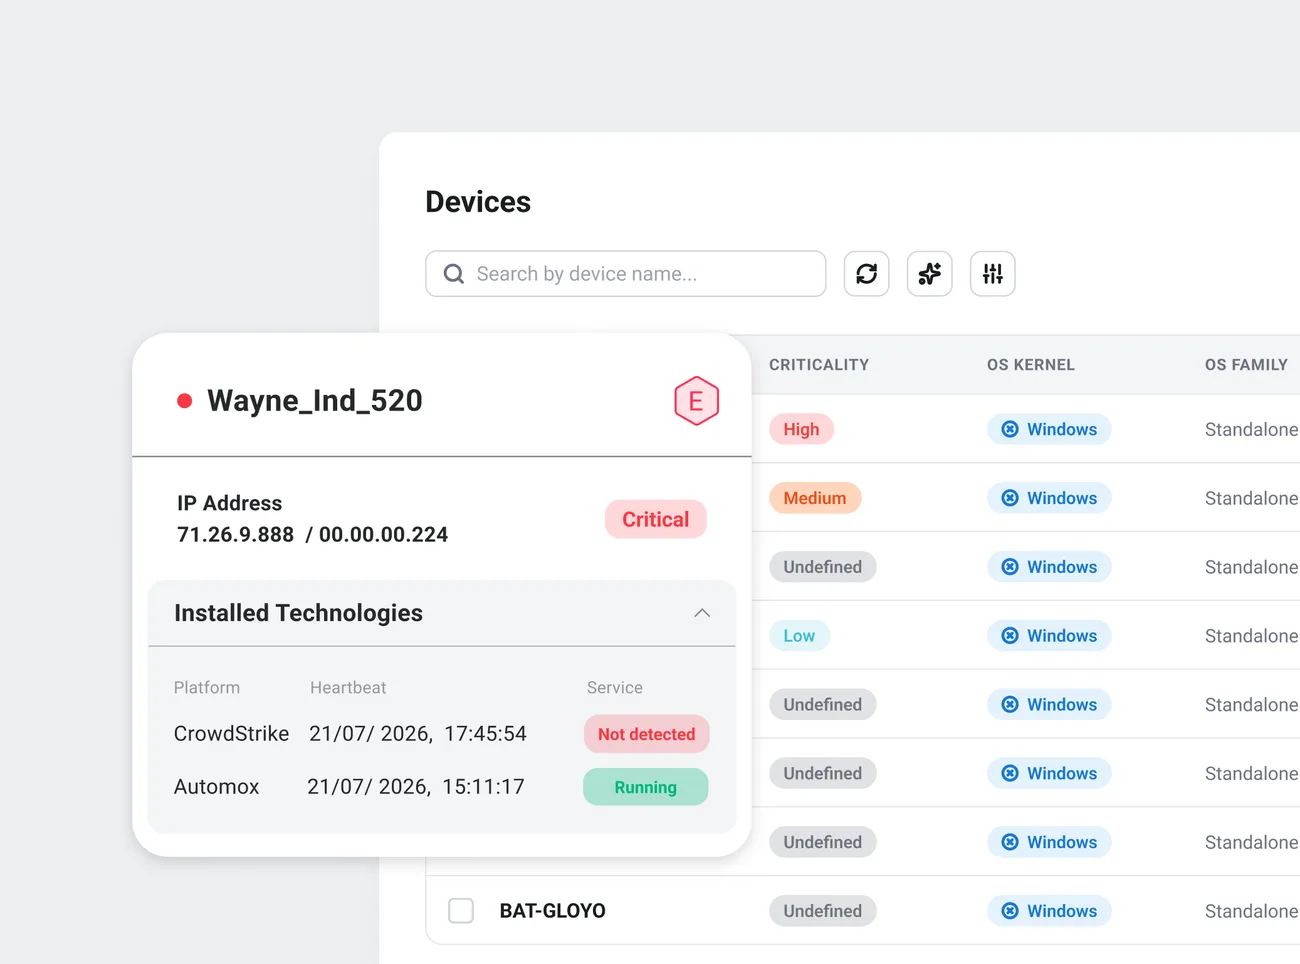The image size is (1300, 964).
Task: Click the Low criticality tag
Action: 799,636
